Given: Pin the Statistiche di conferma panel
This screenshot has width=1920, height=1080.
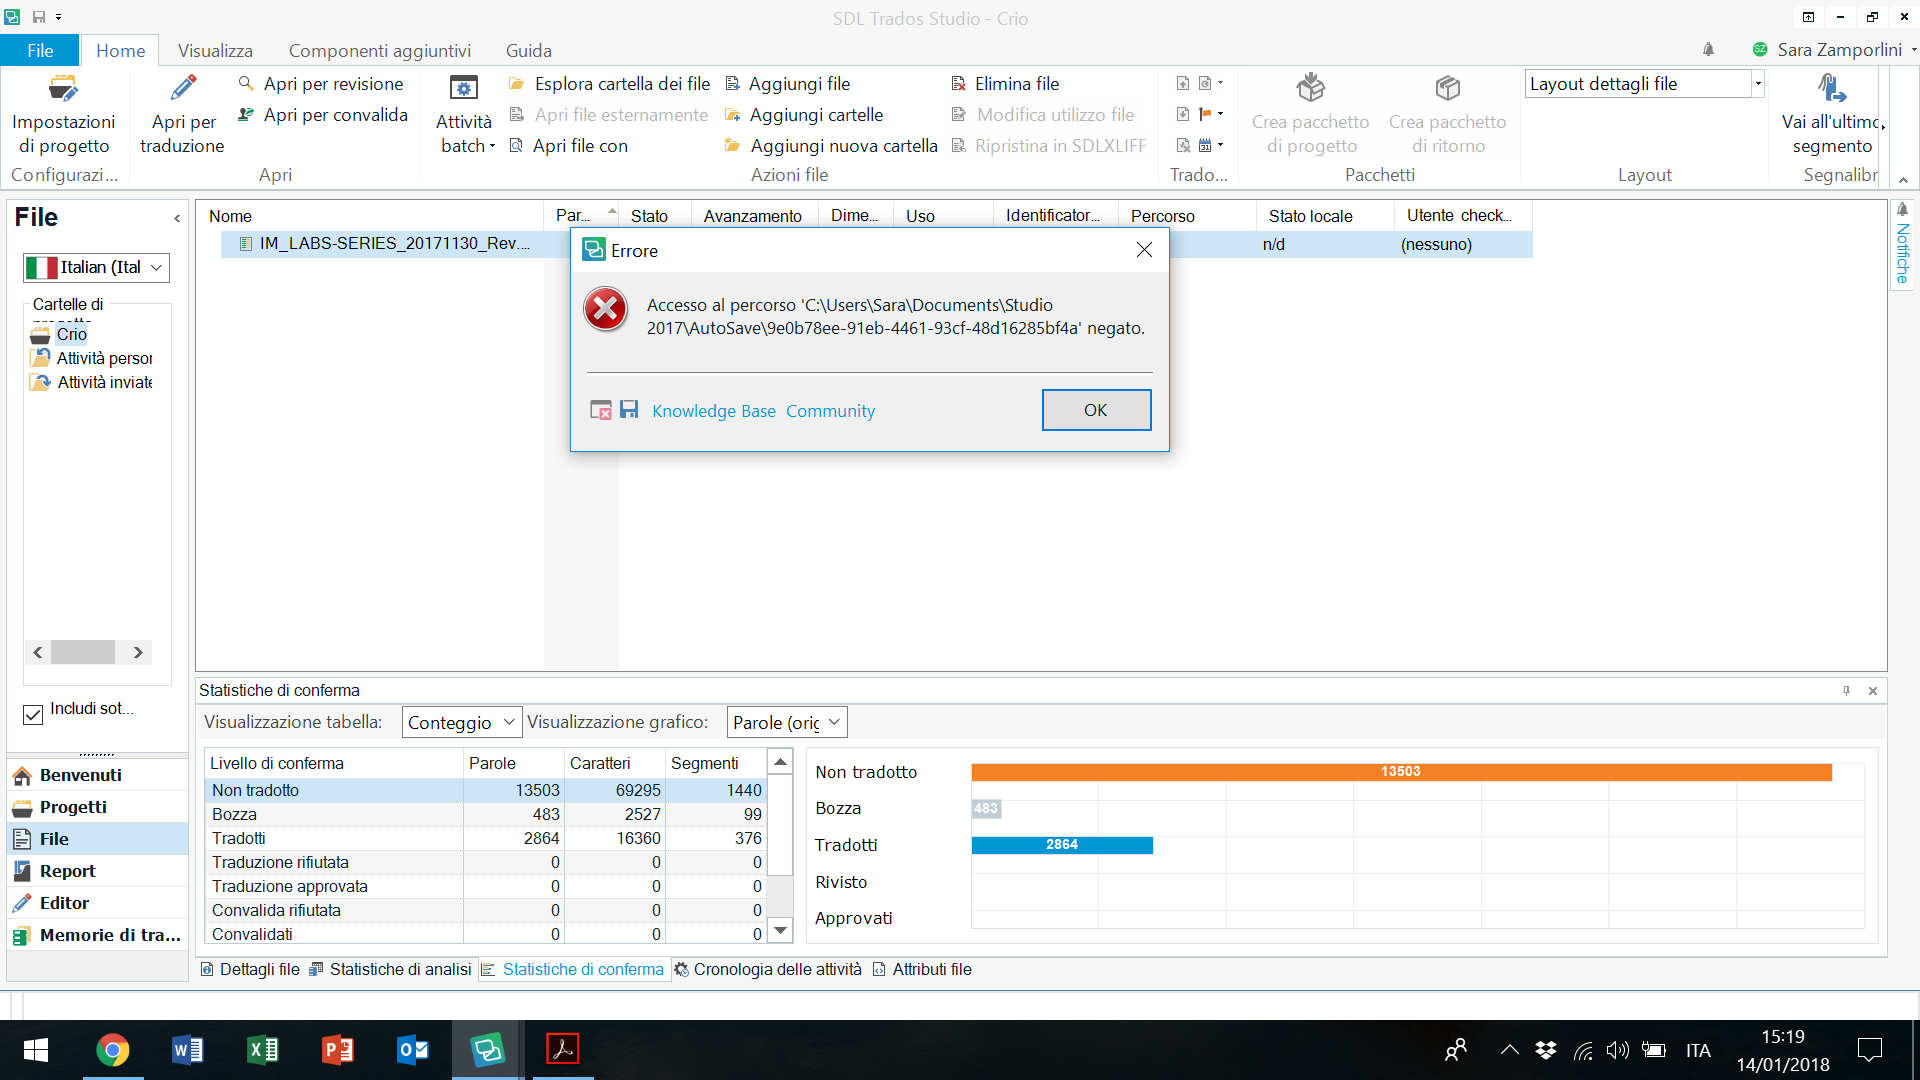Looking at the screenshot, I should click(1846, 691).
